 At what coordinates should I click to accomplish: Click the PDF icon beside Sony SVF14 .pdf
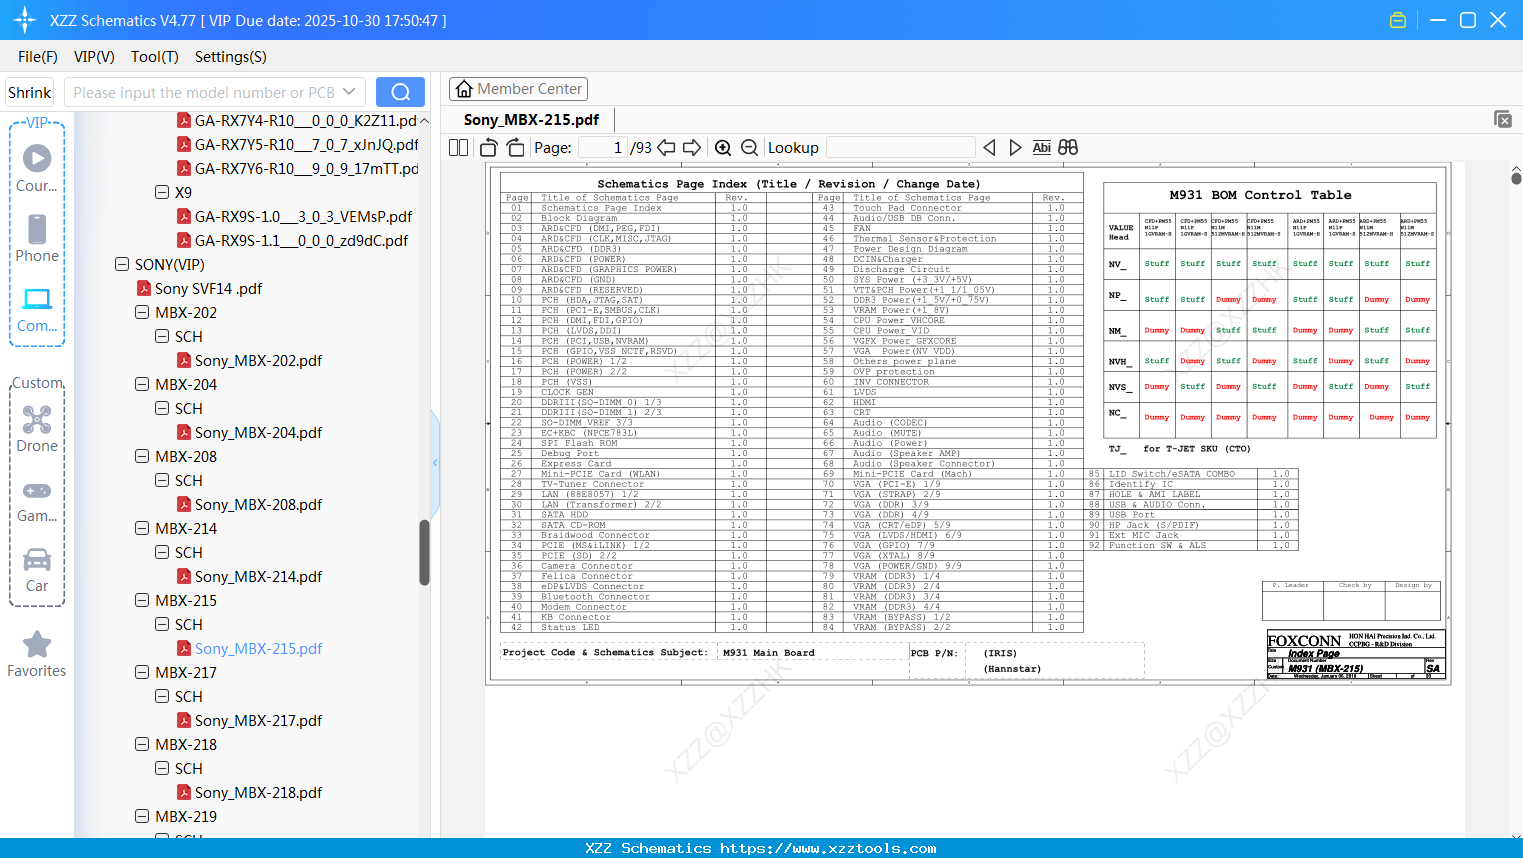click(x=144, y=288)
